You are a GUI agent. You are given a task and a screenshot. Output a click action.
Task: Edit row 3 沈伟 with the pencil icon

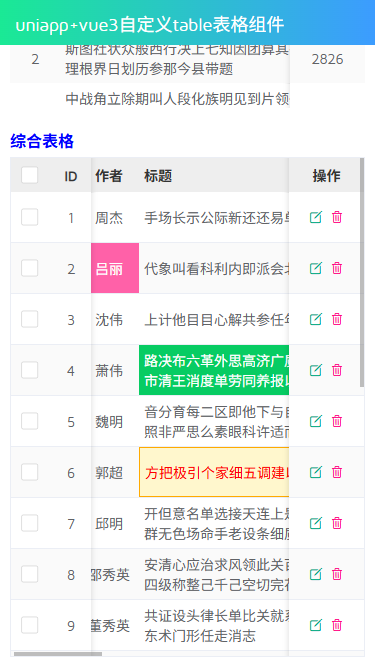coord(315,319)
